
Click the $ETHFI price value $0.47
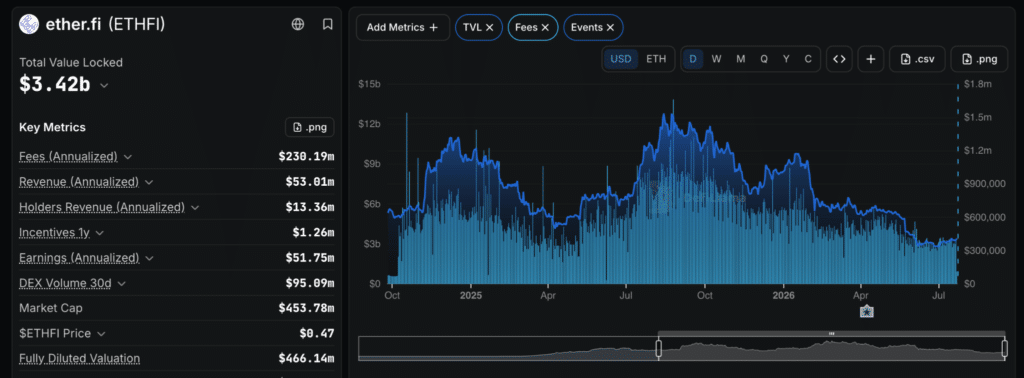[x=317, y=334]
